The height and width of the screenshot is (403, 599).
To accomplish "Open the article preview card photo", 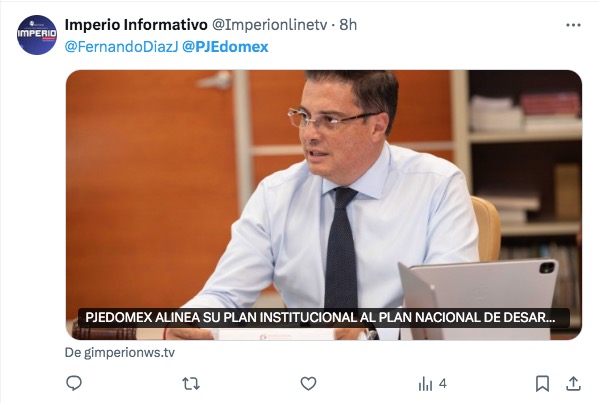I will (324, 205).
